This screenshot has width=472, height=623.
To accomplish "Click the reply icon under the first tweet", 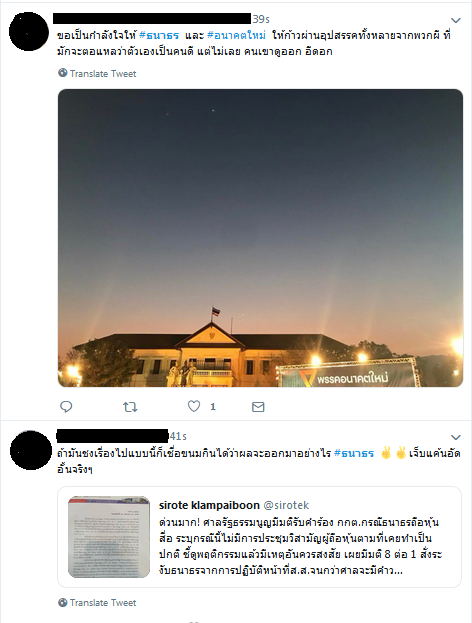I will [x=66, y=406].
